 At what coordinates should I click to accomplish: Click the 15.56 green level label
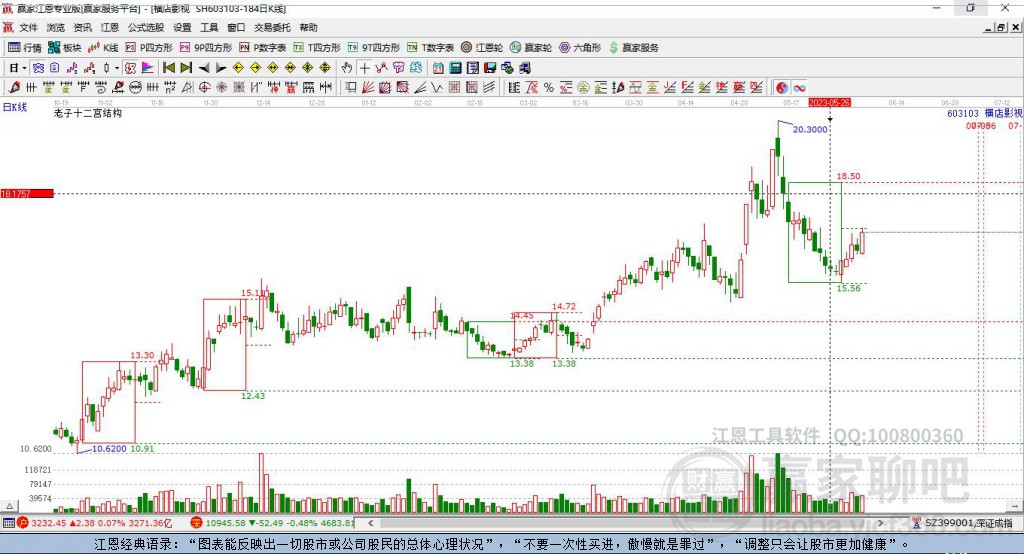coord(848,288)
